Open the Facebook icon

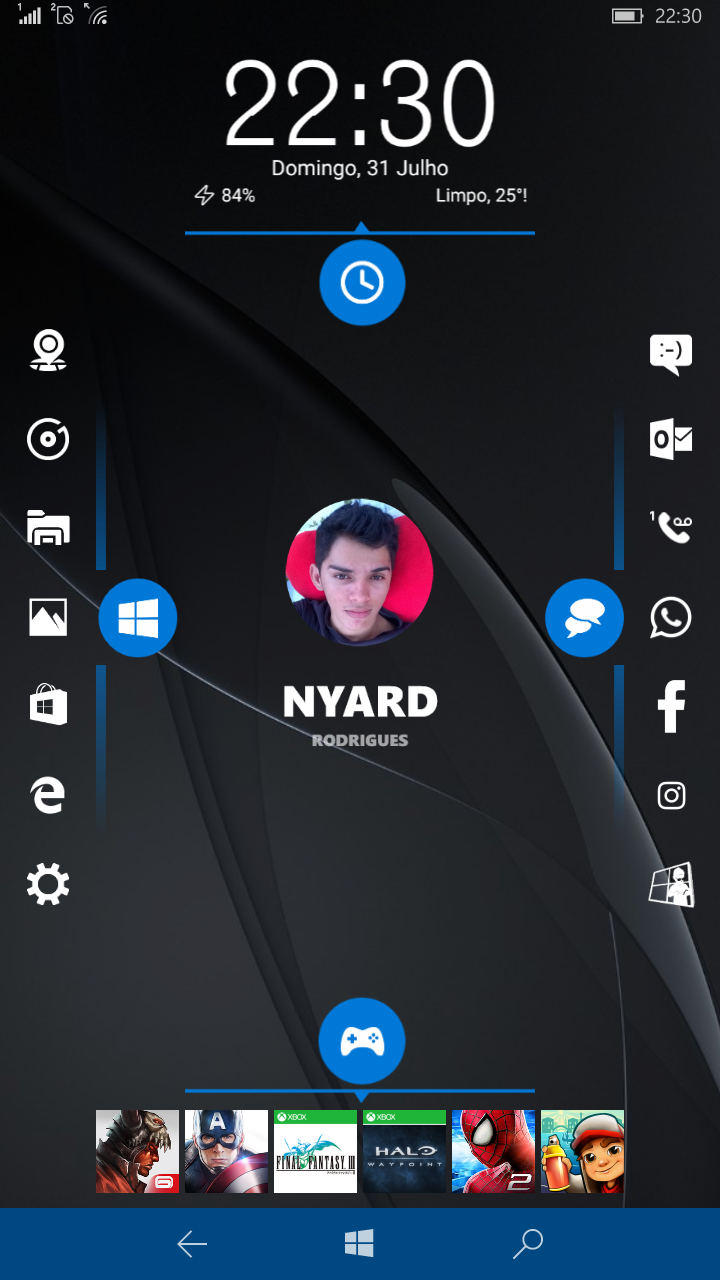pyautogui.click(x=671, y=706)
